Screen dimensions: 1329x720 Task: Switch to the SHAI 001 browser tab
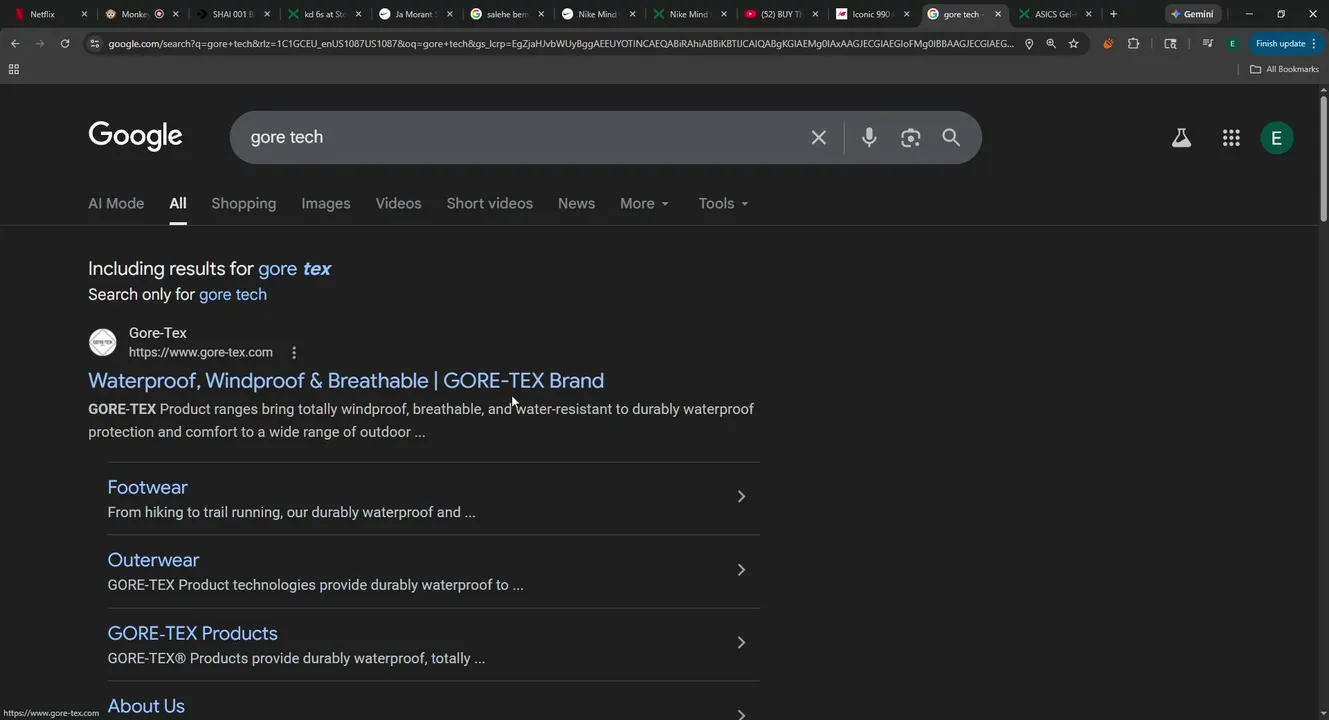232,14
